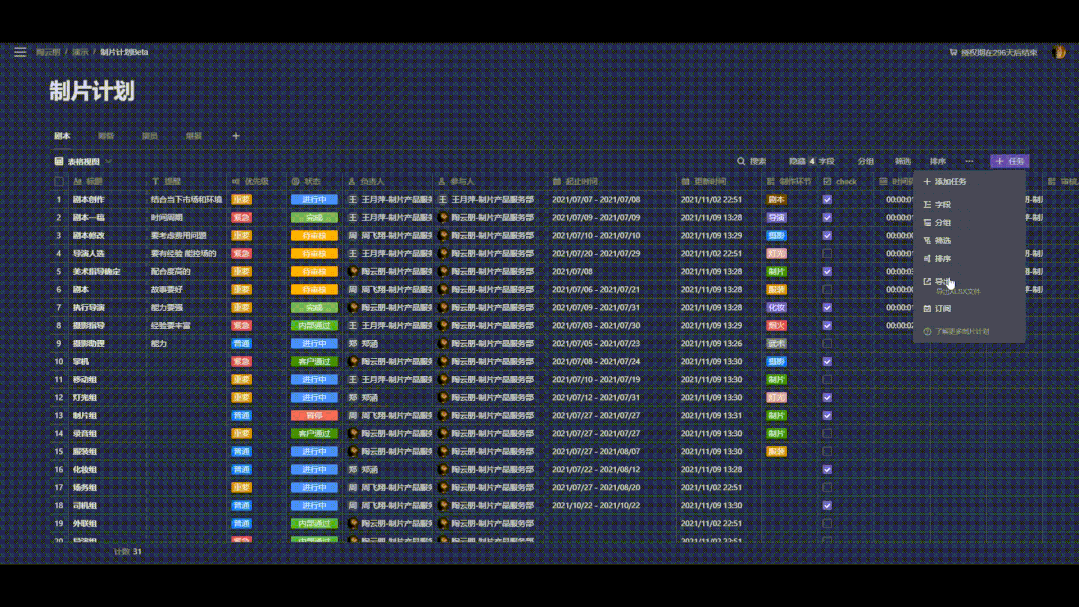The width and height of the screenshot is (1079, 607).
Task: Click the purple + 任务 button
Action: pyautogui.click(x=1009, y=161)
